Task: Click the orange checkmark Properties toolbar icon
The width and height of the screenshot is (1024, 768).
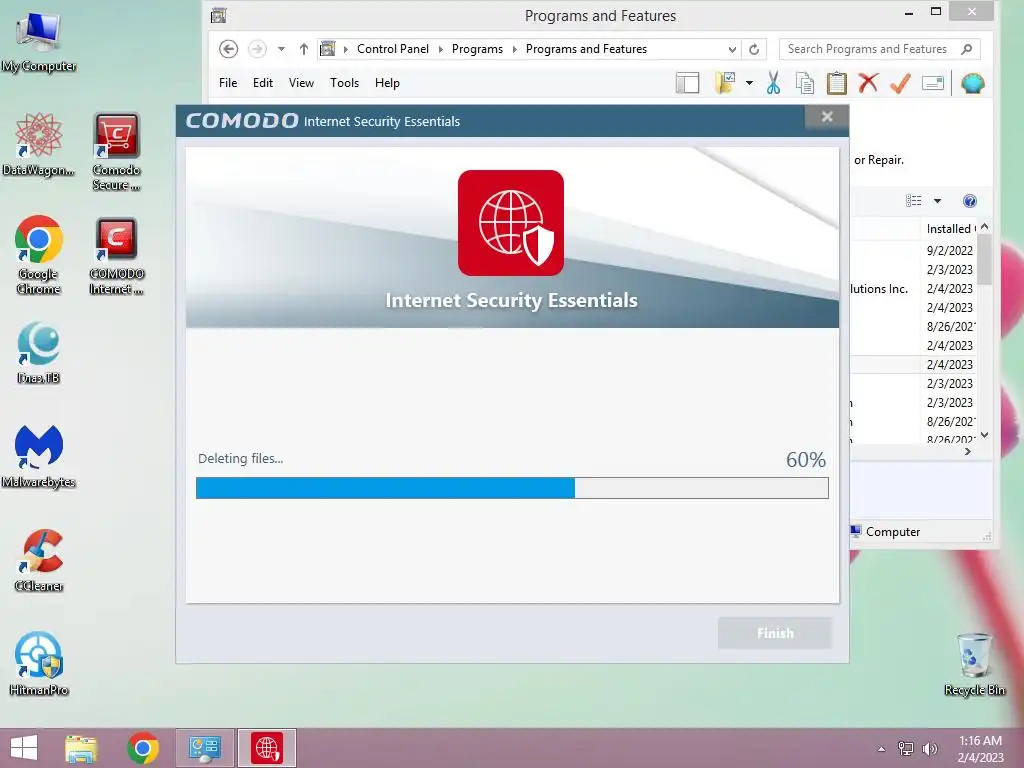Action: tap(900, 83)
